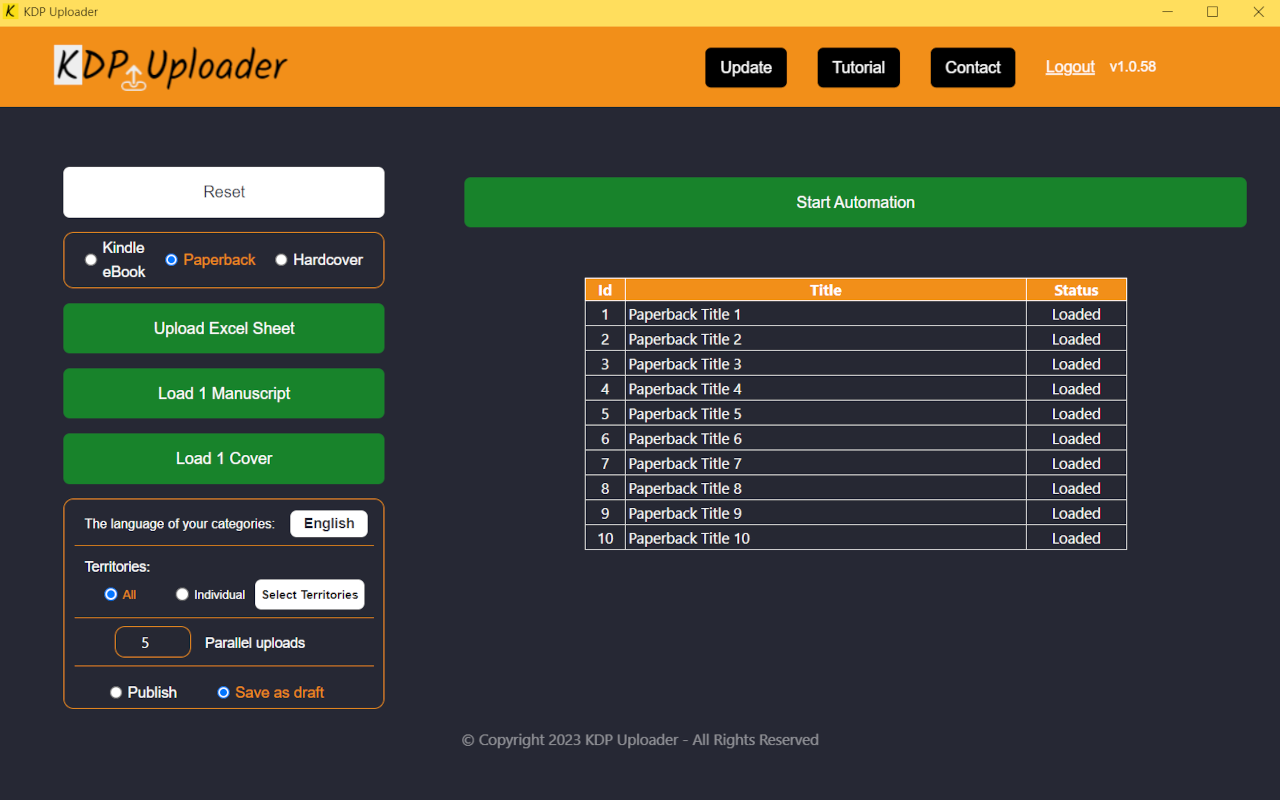Select row Paperback Title 9
1280x800 pixels.
click(x=856, y=514)
